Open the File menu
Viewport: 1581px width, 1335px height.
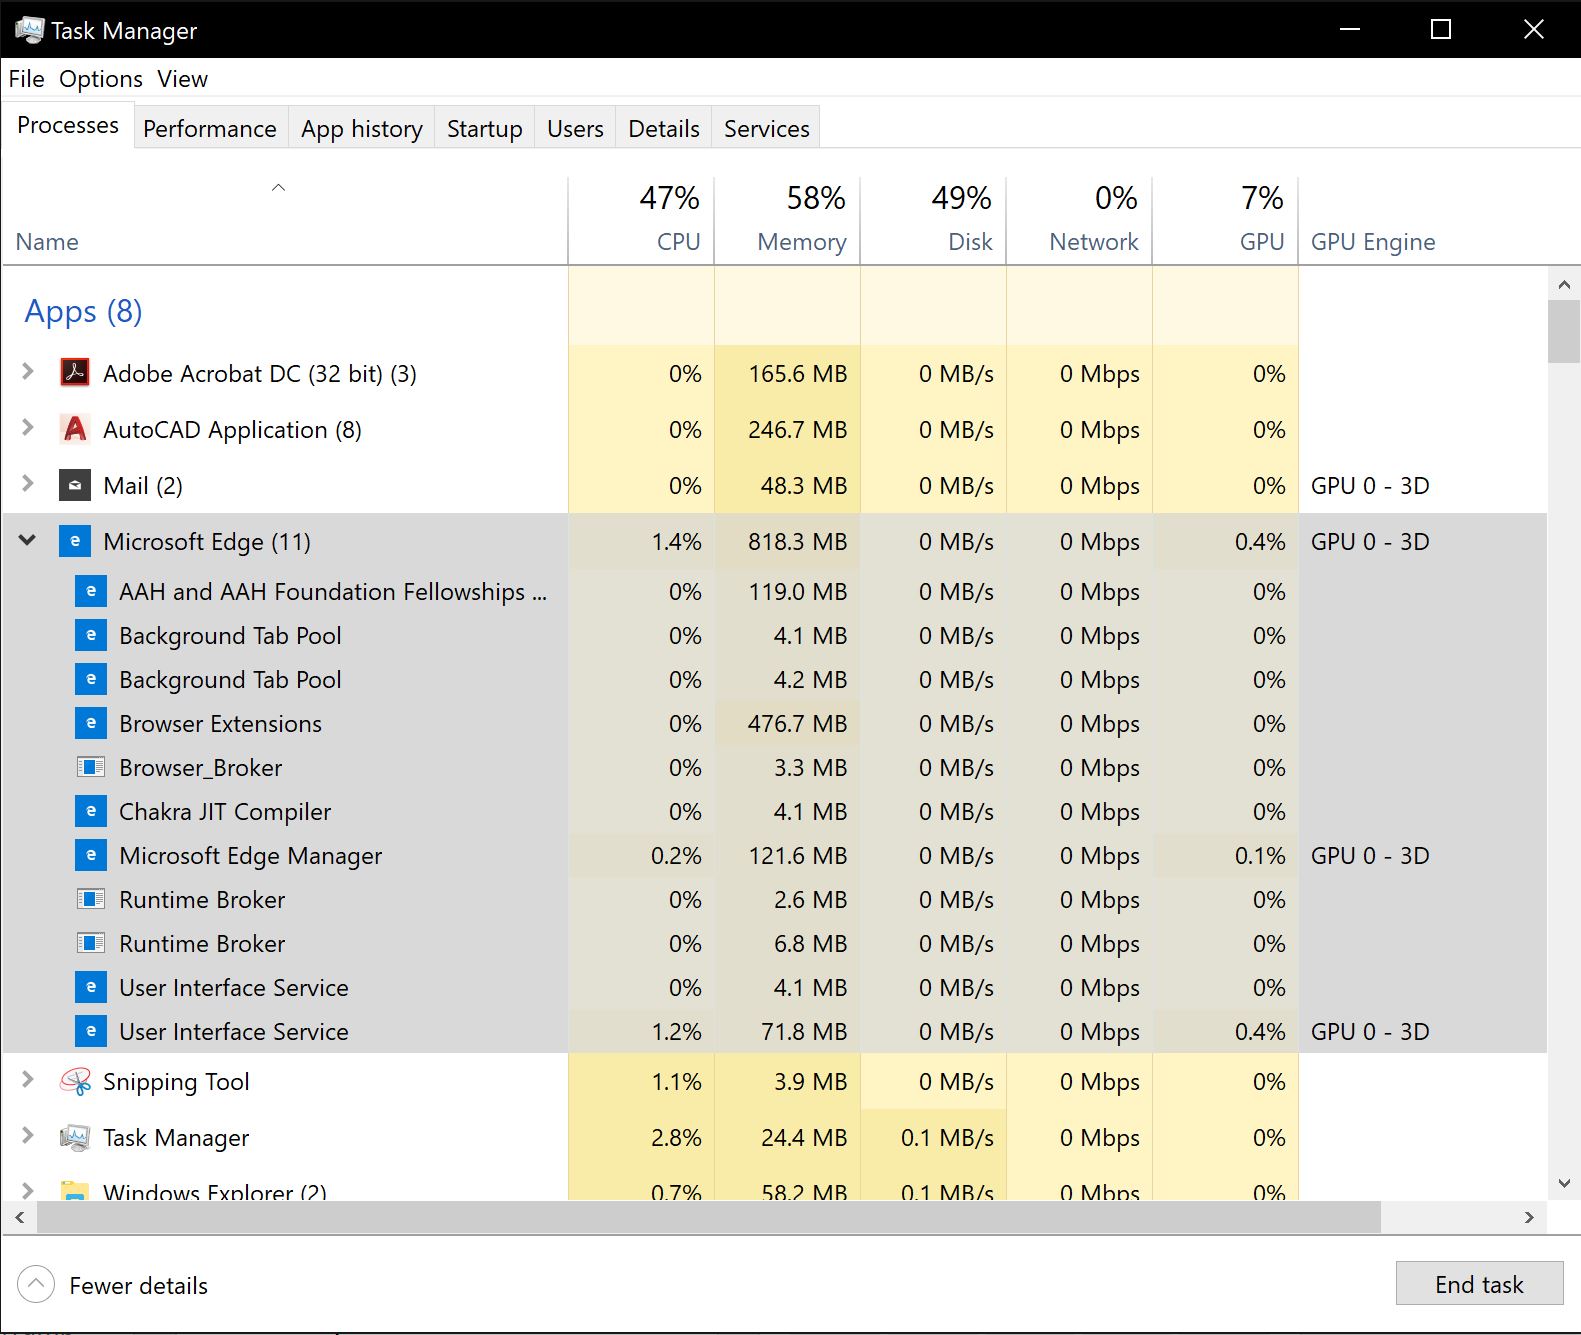point(26,79)
